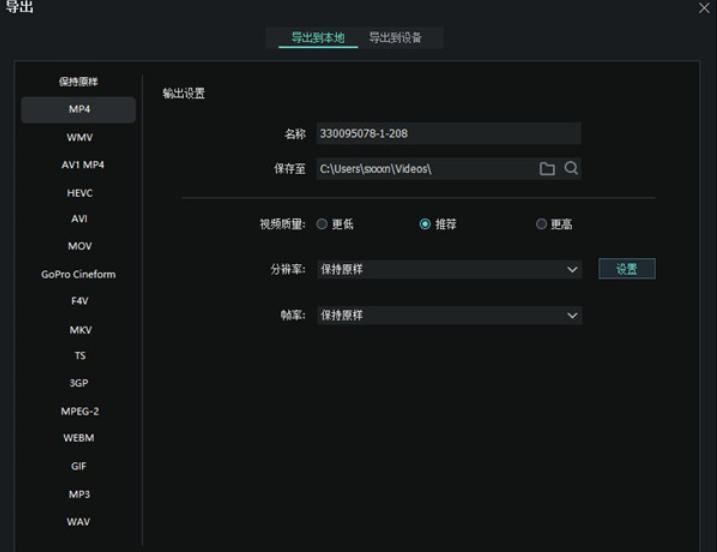The height and width of the screenshot is (552, 717).
Task: Select the GoPro Cineform format
Action: click(78, 274)
